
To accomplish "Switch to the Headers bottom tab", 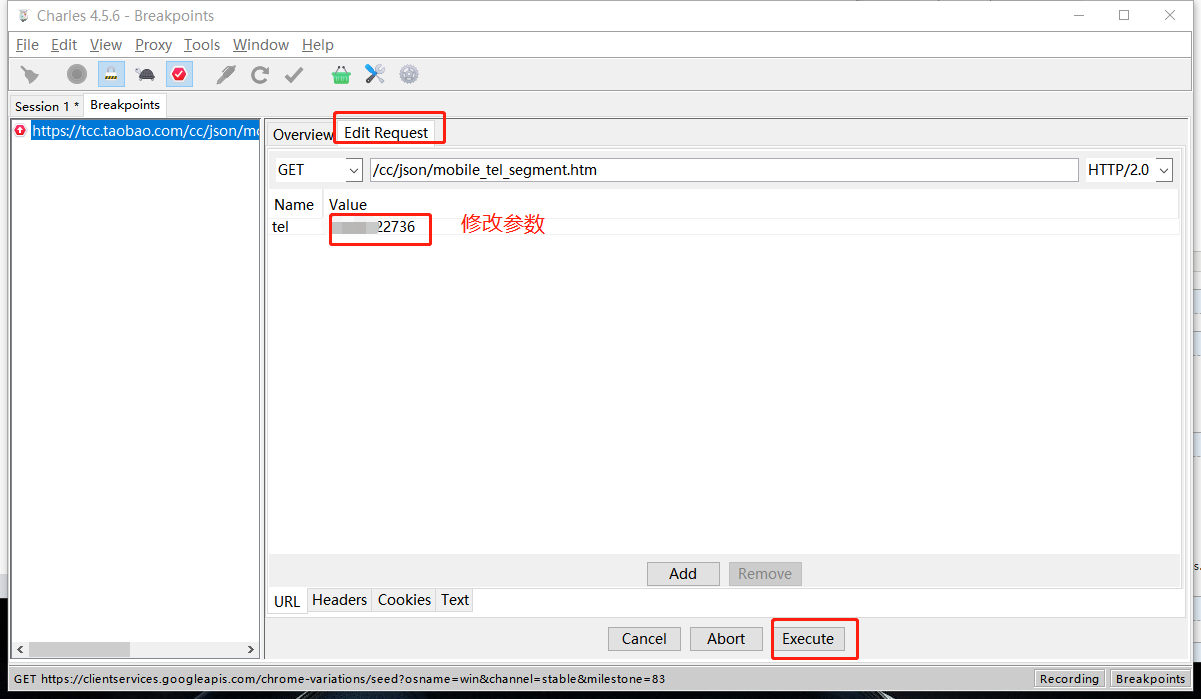I will click(x=340, y=600).
